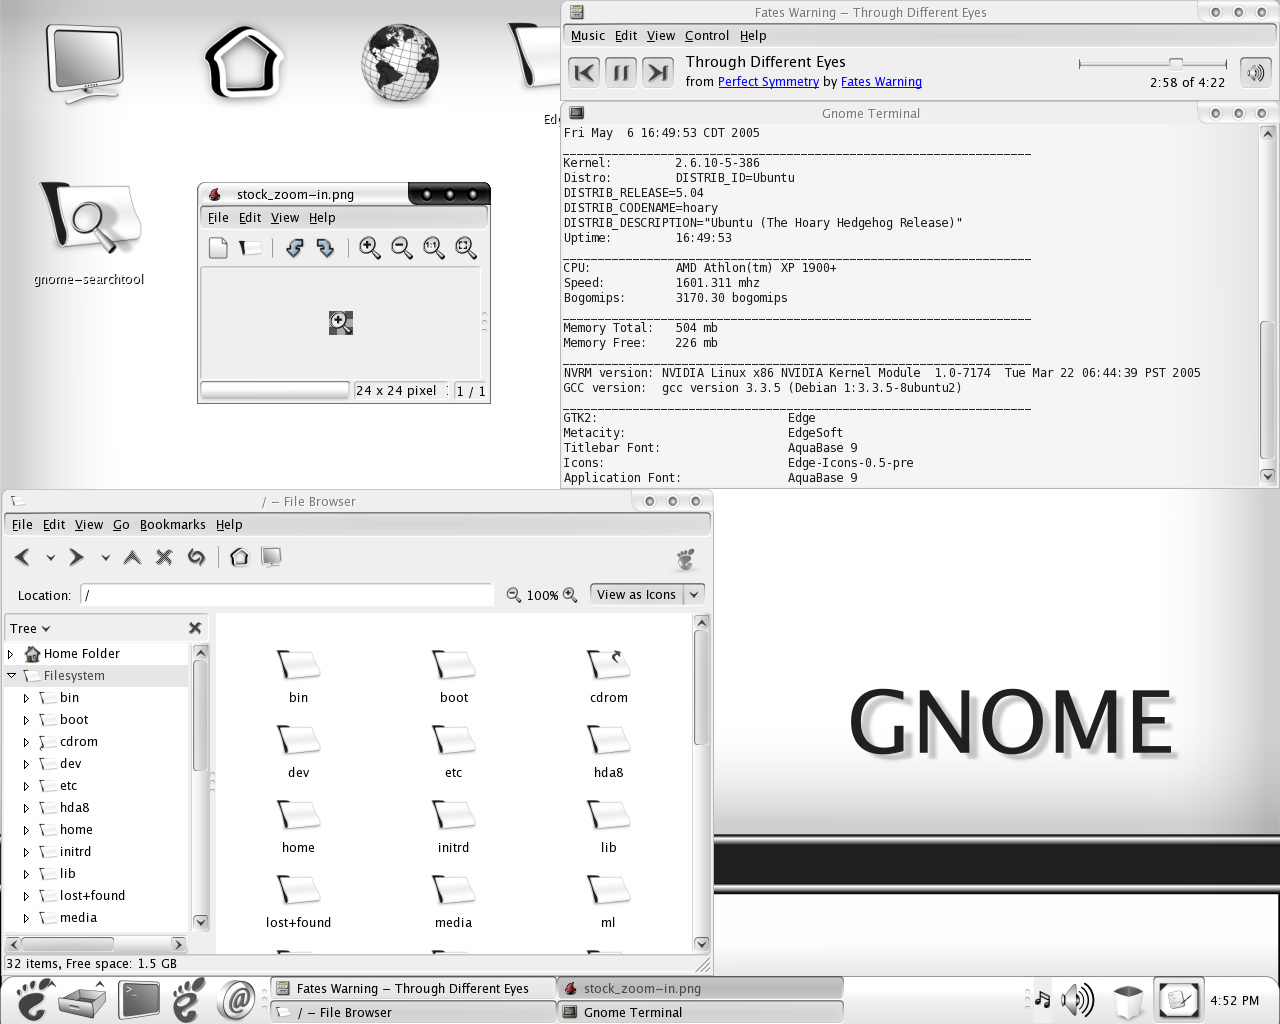Go forward in File Browser

pos(76,557)
